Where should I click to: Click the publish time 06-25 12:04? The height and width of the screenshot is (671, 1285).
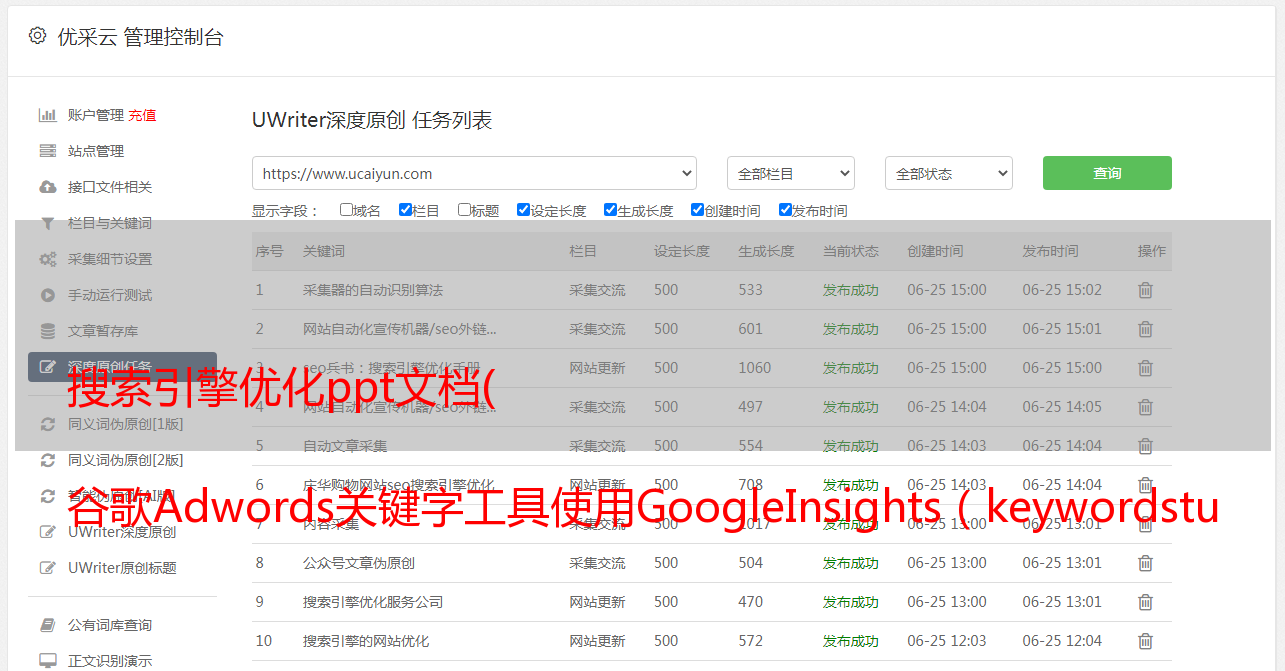click(x=1062, y=641)
